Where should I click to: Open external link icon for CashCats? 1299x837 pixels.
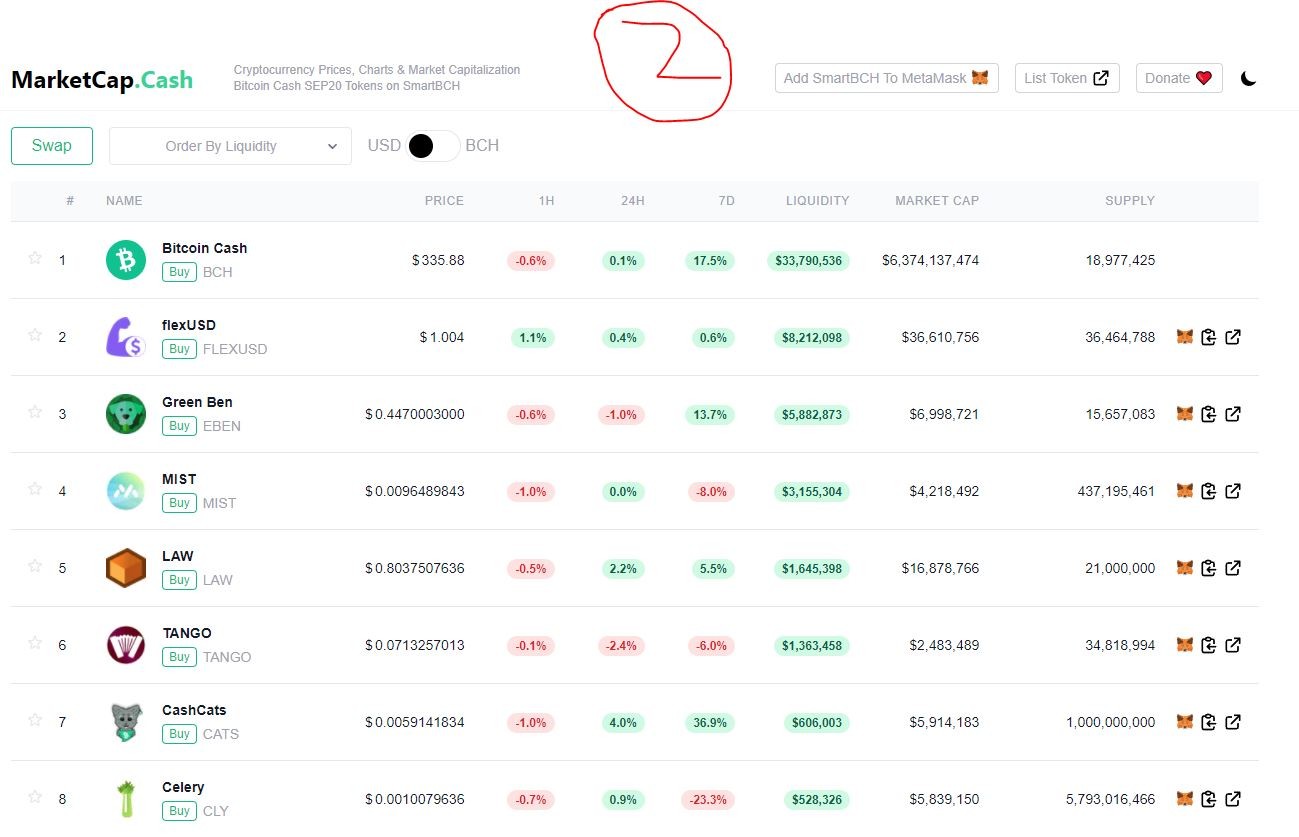1233,722
